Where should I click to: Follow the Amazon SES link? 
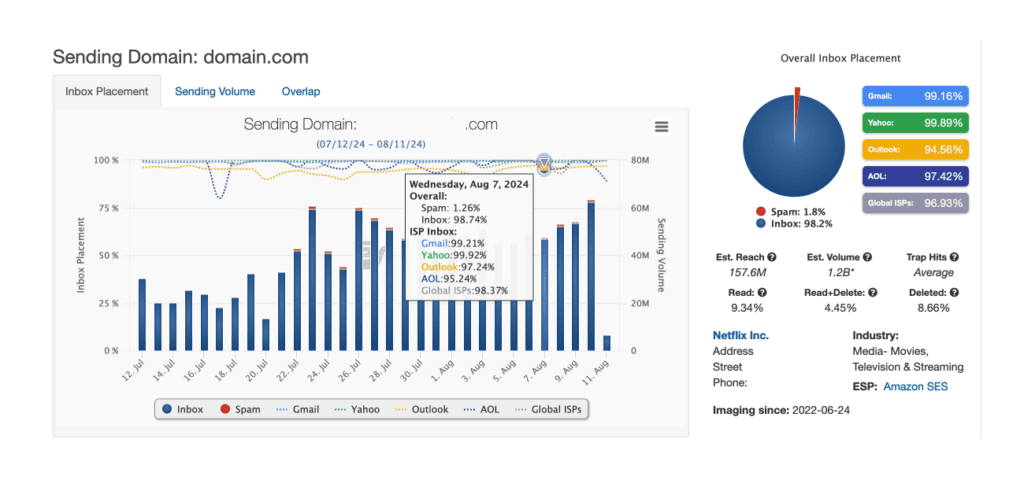click(x=914, y=386)
